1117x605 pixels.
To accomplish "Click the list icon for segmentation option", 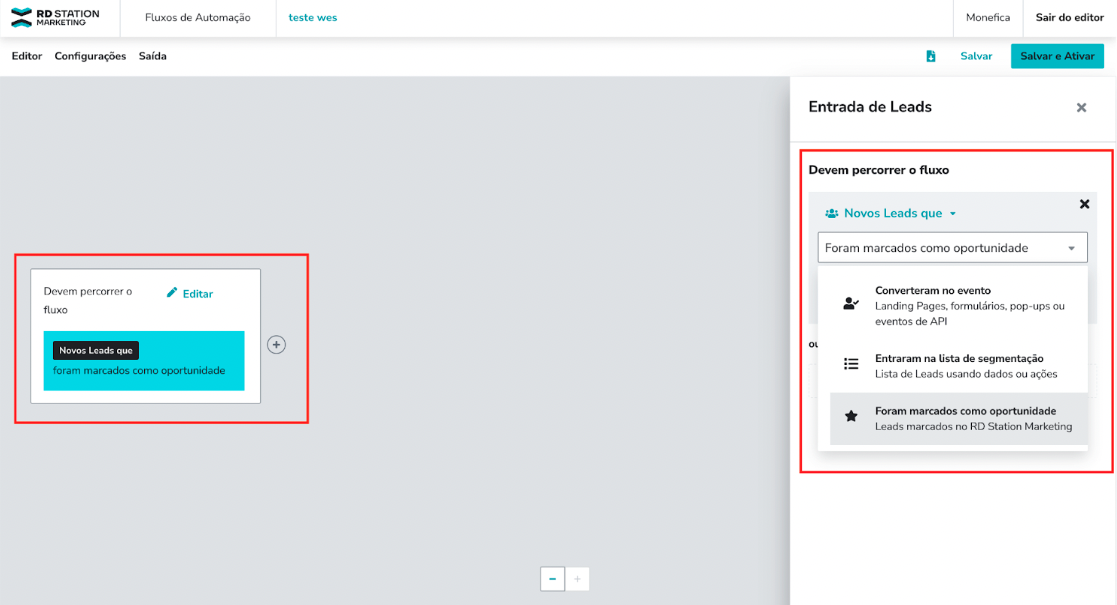I will pyautogui.click(x=851, y=364).
